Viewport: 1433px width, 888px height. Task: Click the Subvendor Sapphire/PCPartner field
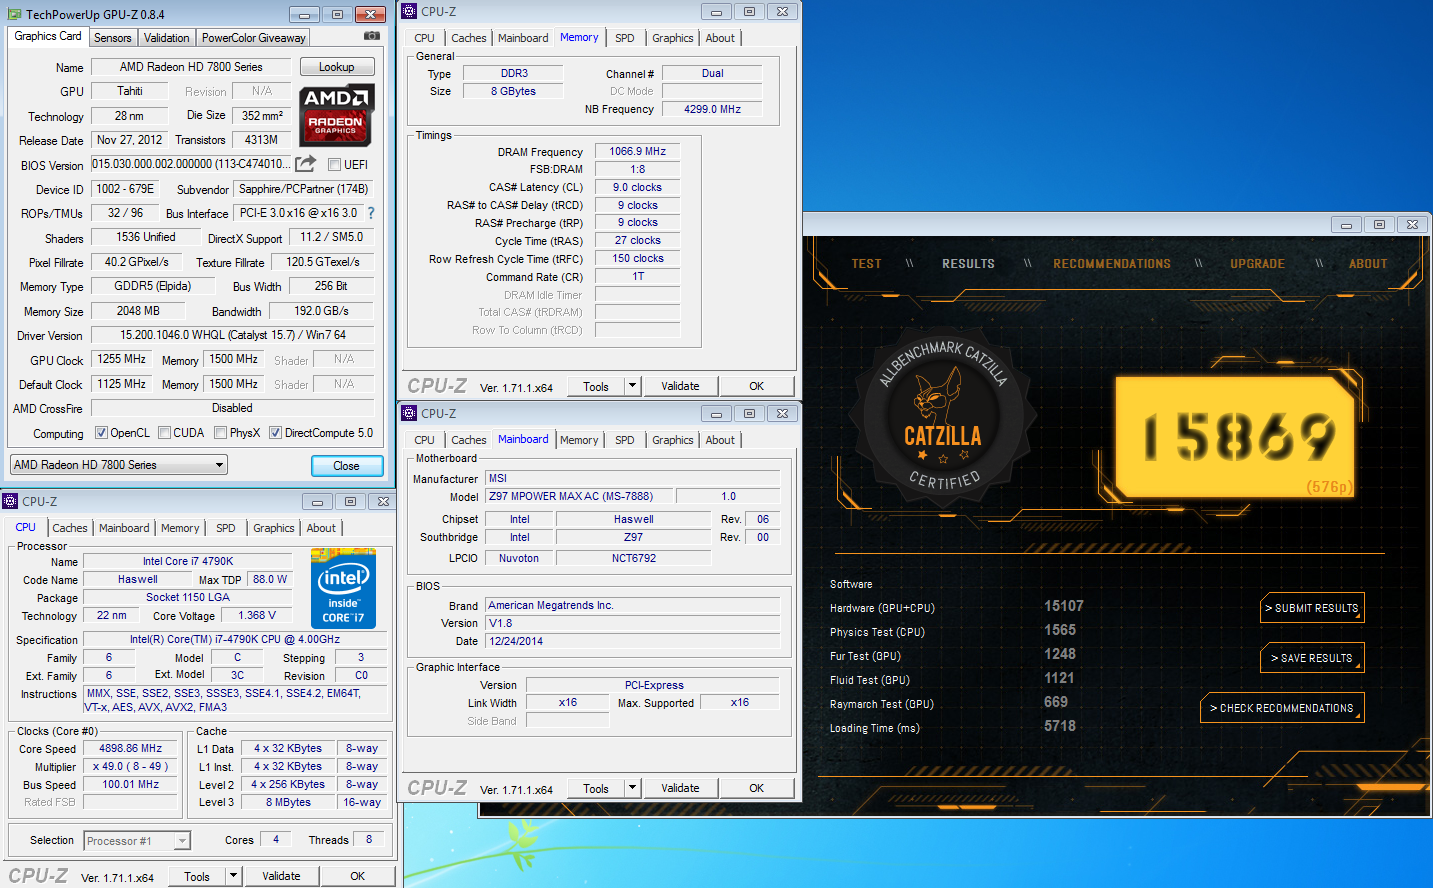[x=303, y=189]
